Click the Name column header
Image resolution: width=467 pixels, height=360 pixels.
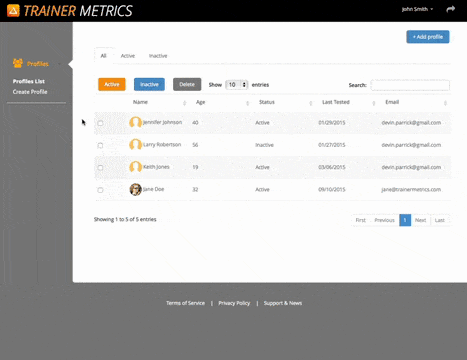pos(140,102)
